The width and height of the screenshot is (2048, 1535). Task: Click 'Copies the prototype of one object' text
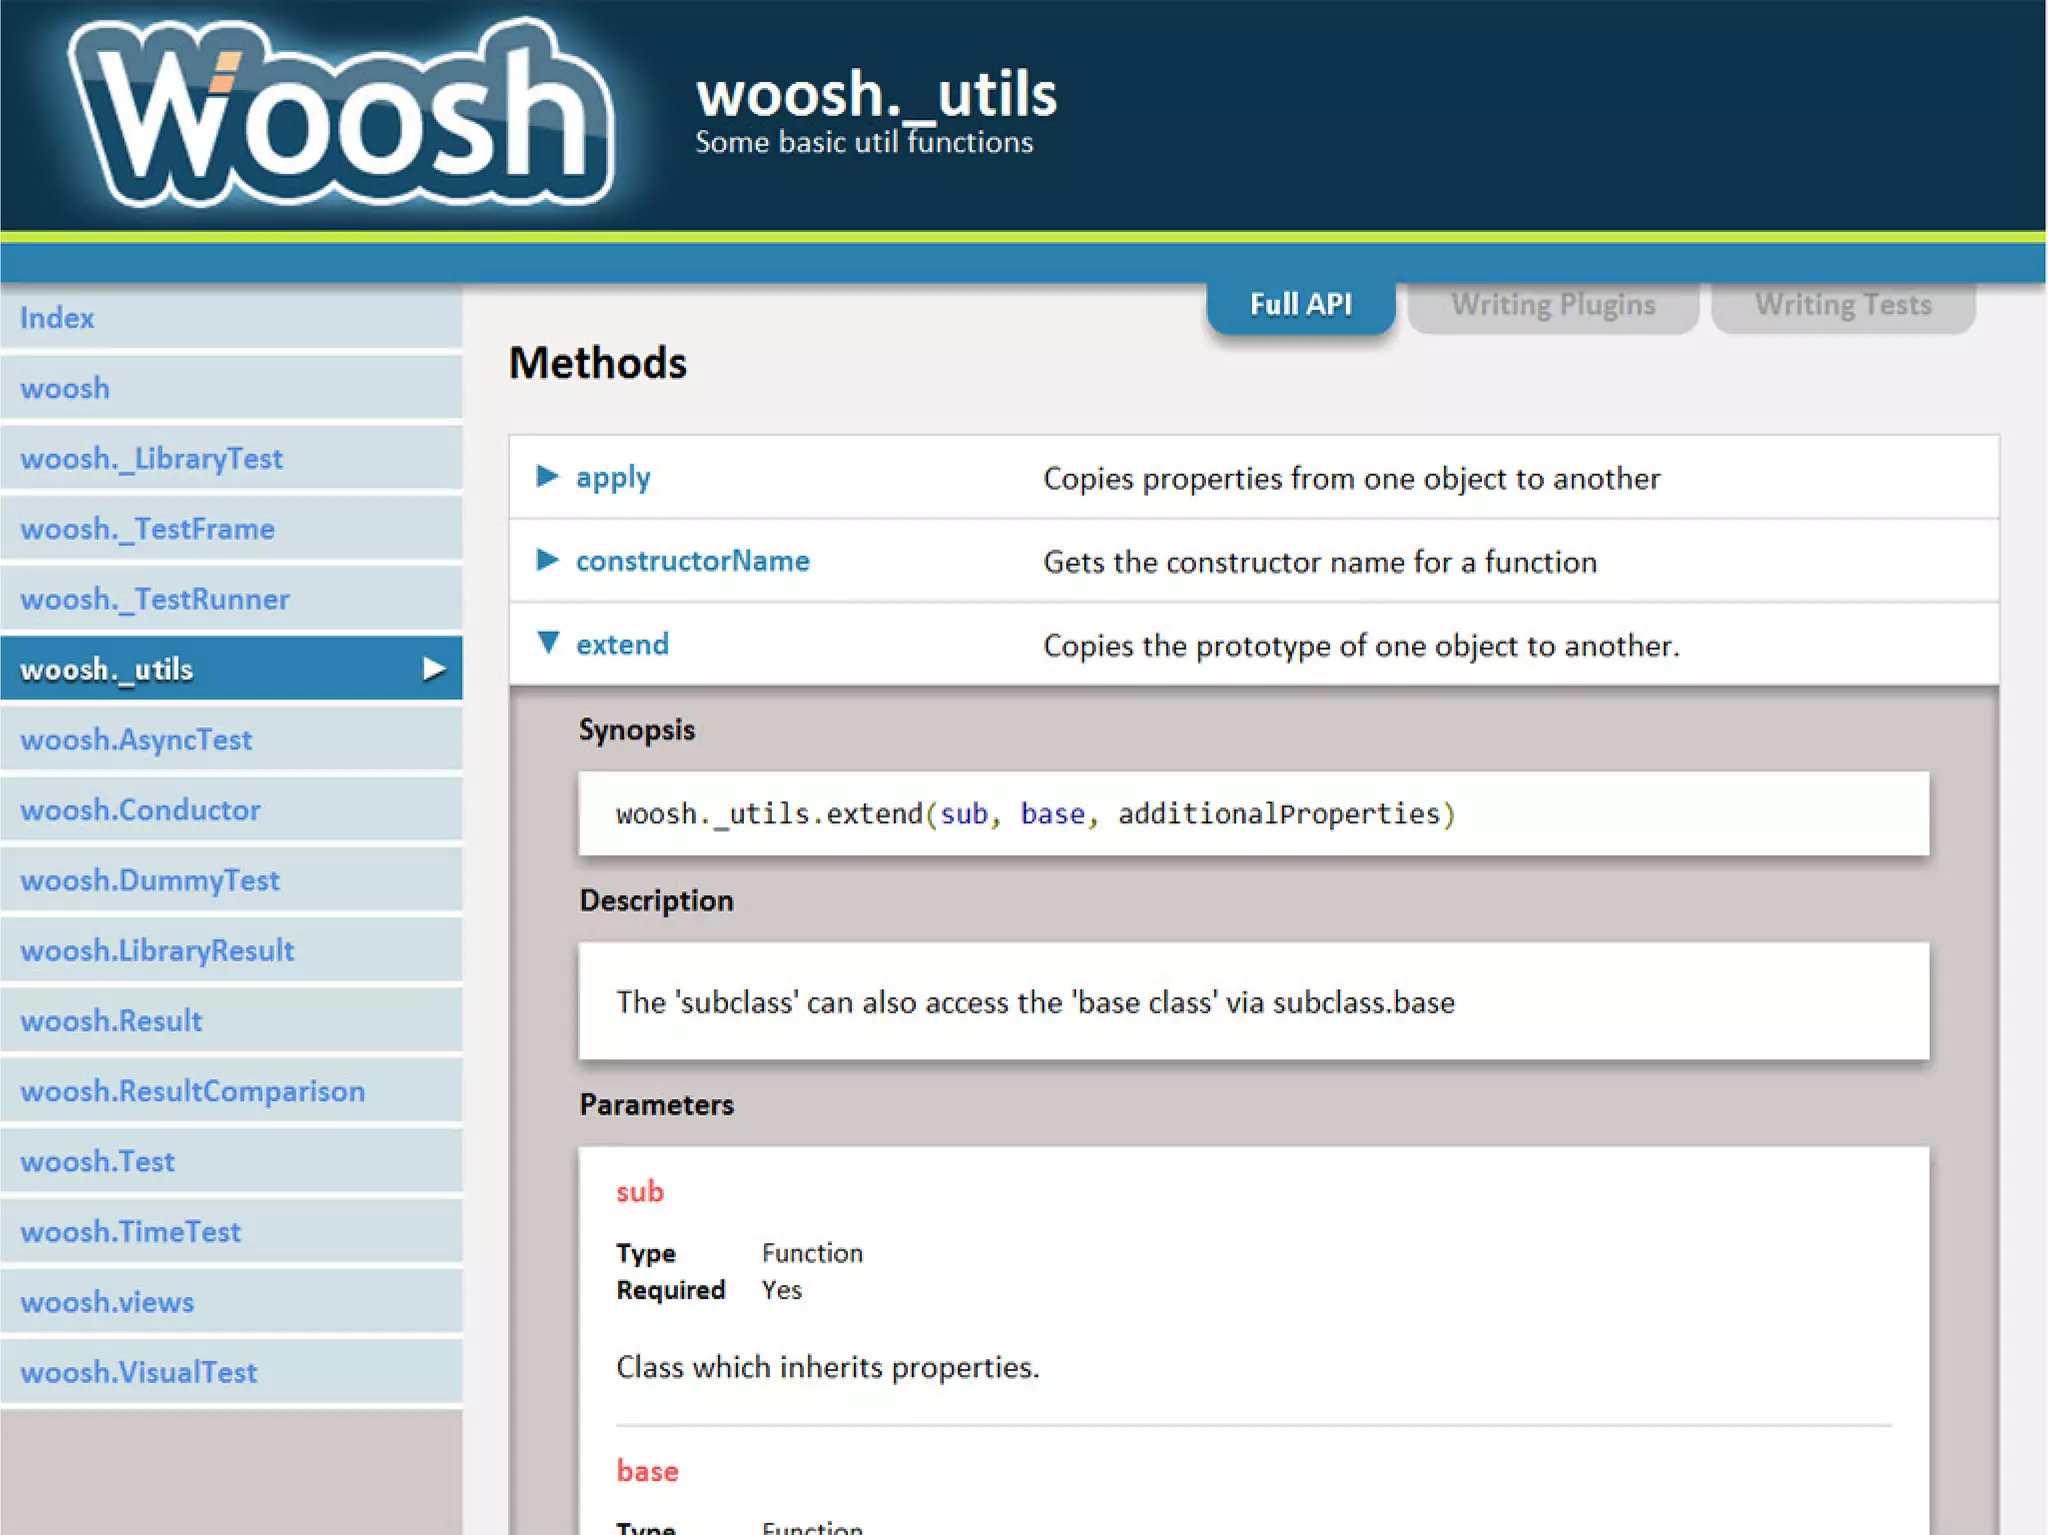[1361, 646]
